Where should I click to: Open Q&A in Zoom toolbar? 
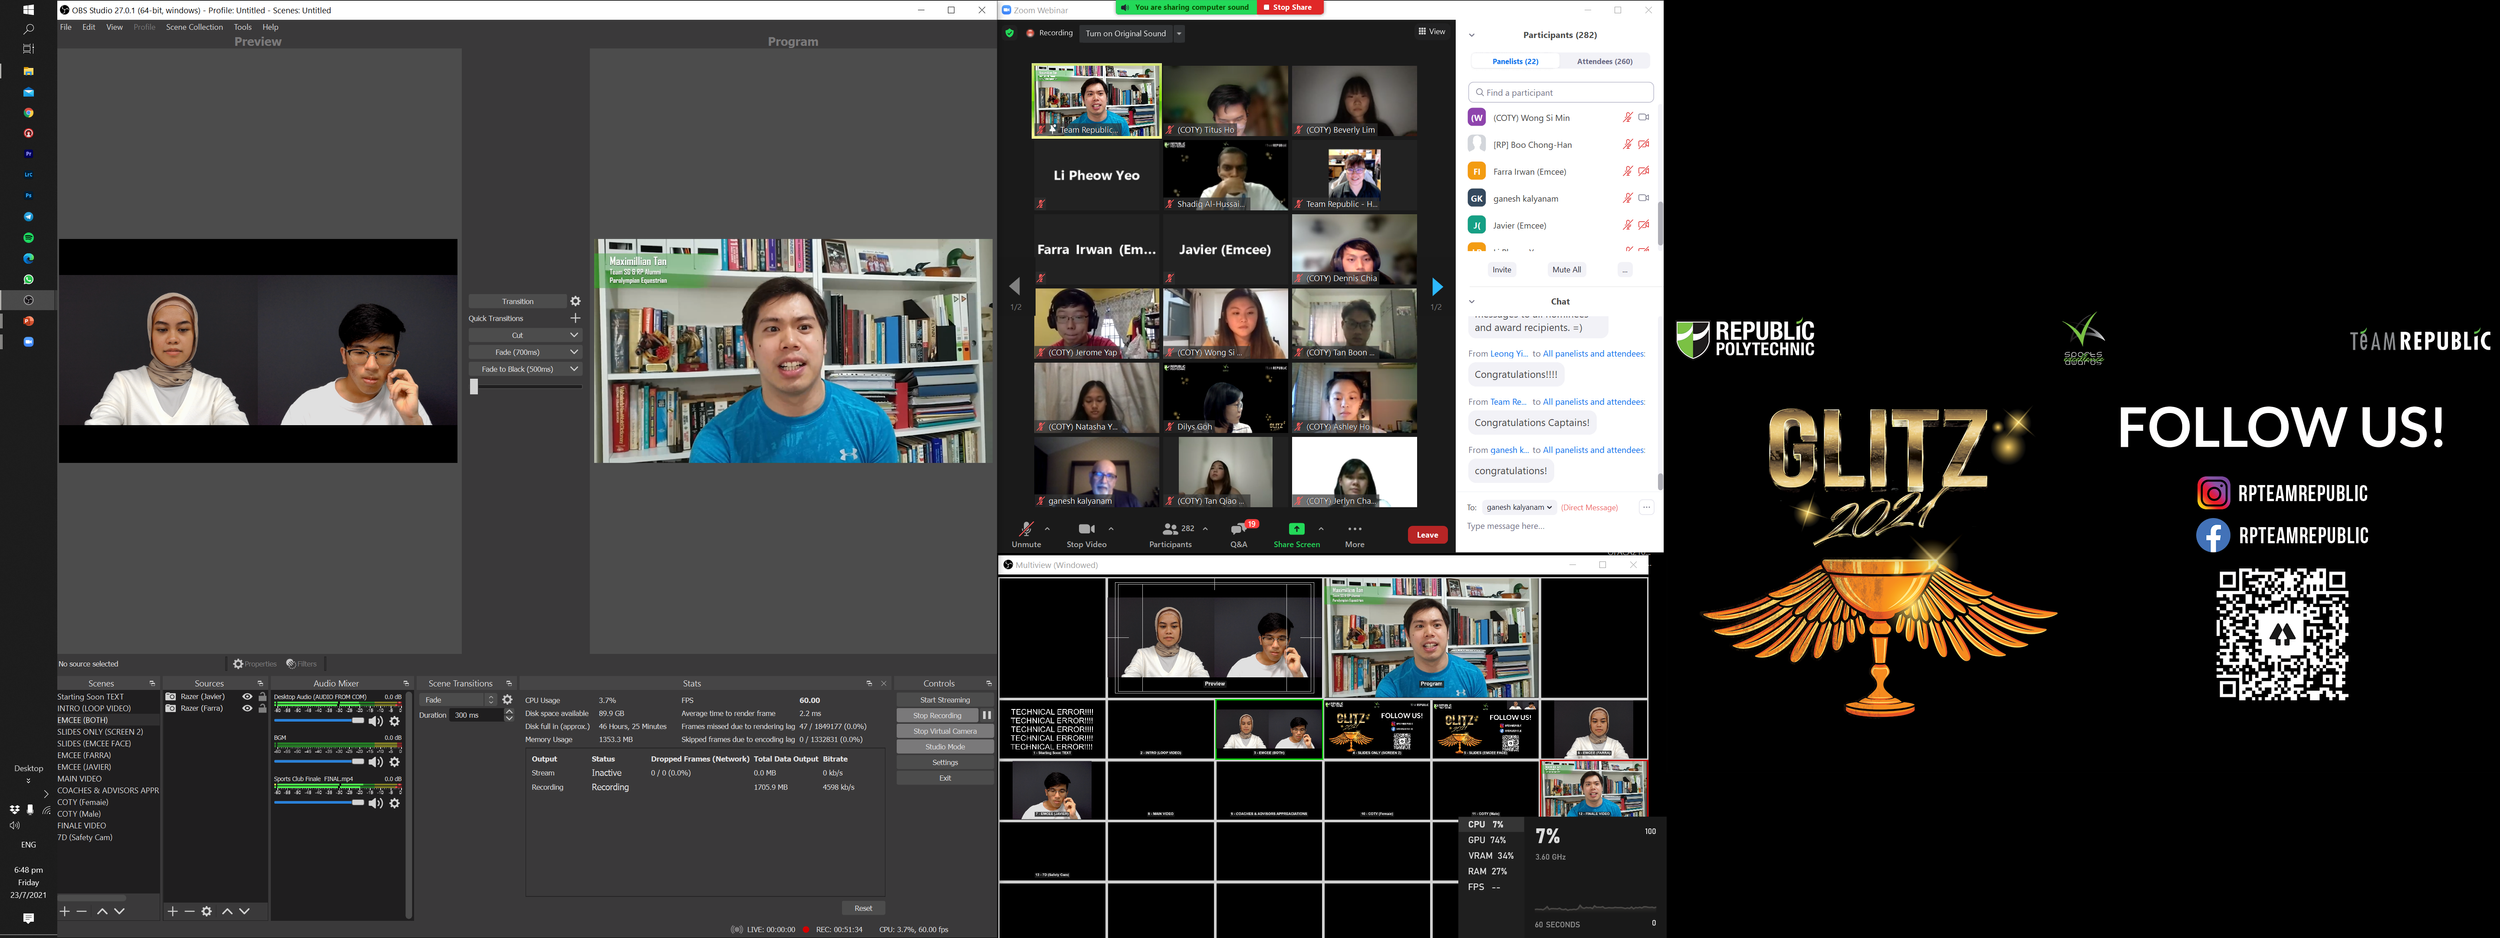[1239, 533]
